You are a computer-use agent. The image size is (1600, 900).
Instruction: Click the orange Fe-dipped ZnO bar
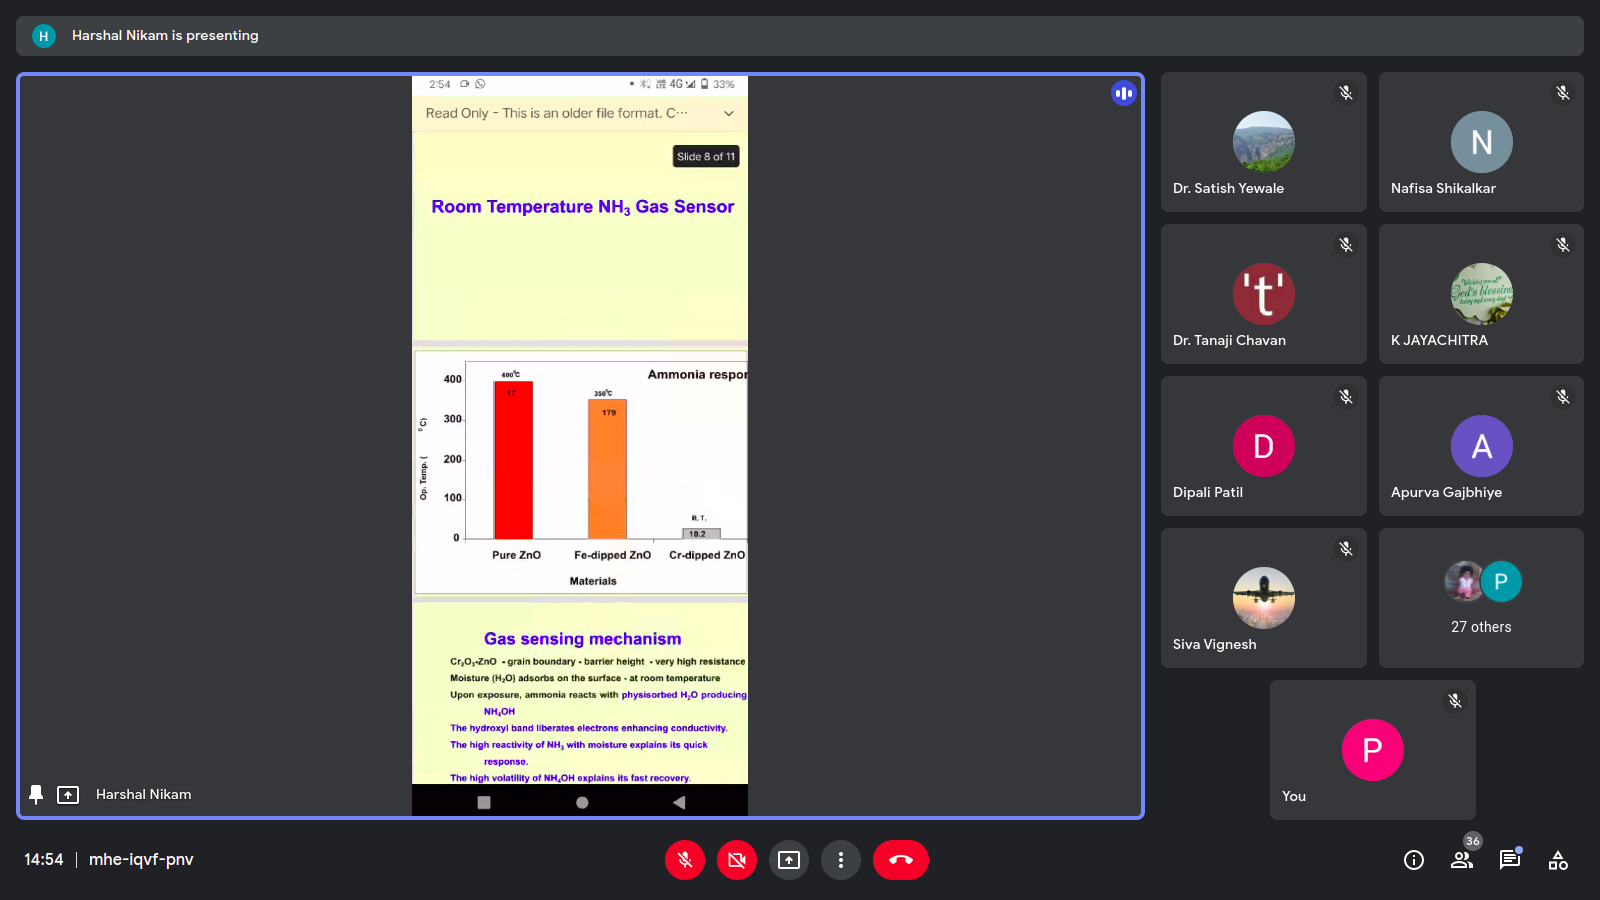coord(607,469)
